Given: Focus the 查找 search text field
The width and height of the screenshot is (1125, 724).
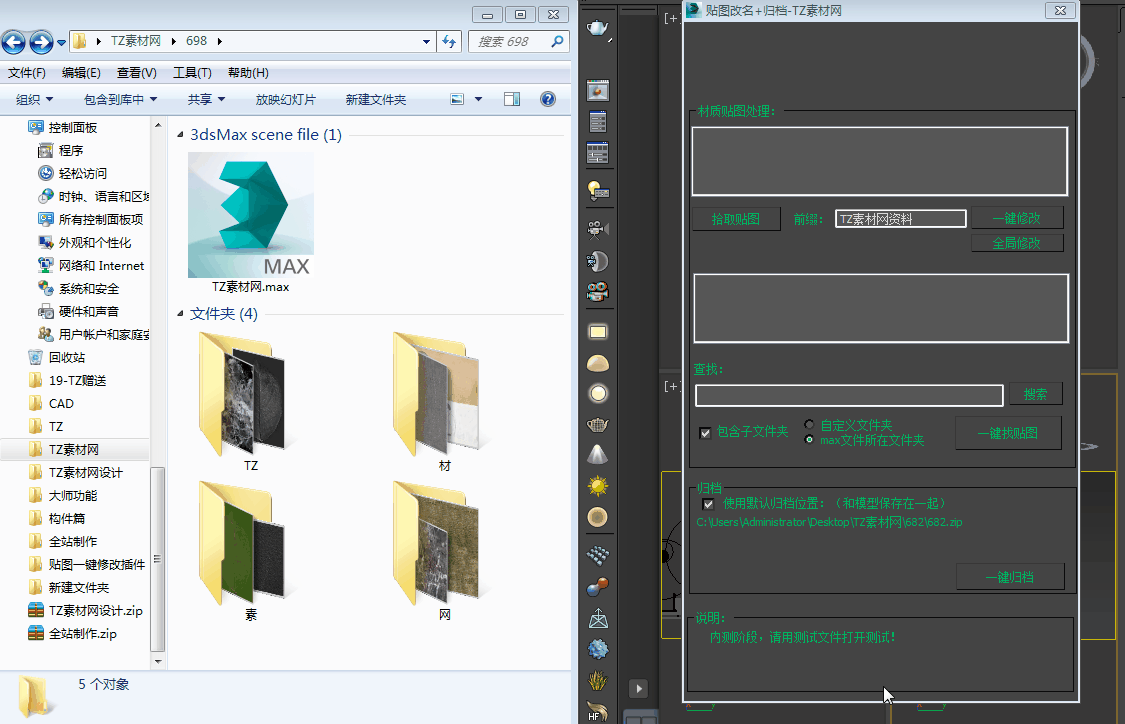Looking at the screenshot, I should (x=849, y=395).
